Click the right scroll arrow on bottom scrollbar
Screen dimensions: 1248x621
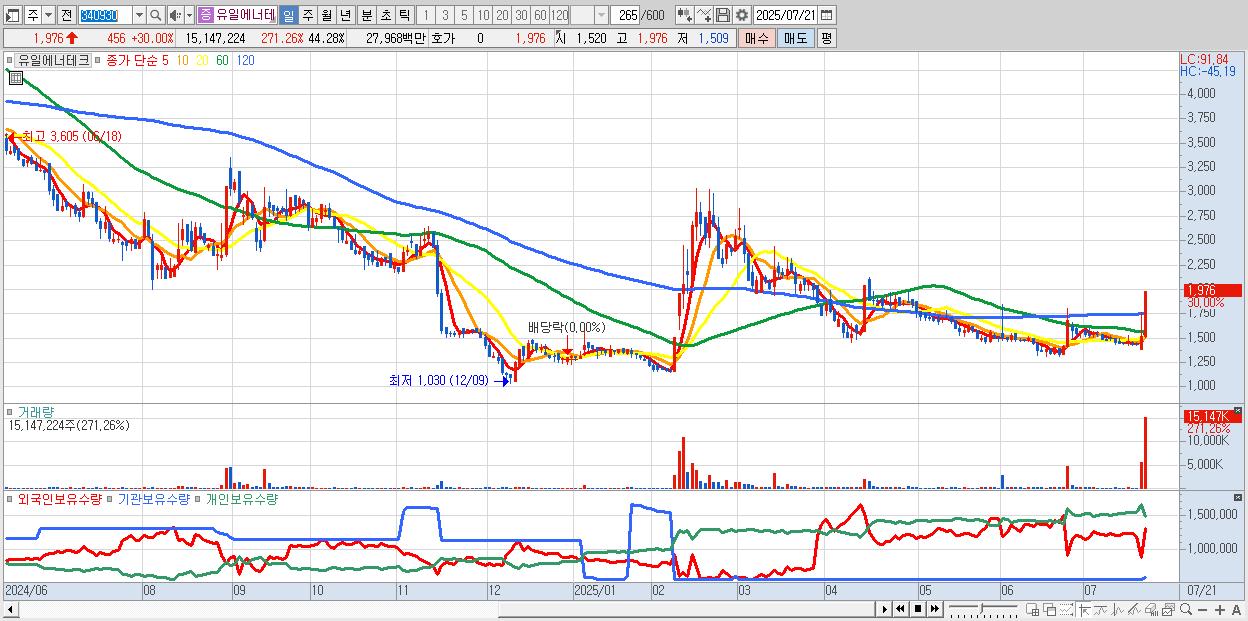tap(884, 609)
